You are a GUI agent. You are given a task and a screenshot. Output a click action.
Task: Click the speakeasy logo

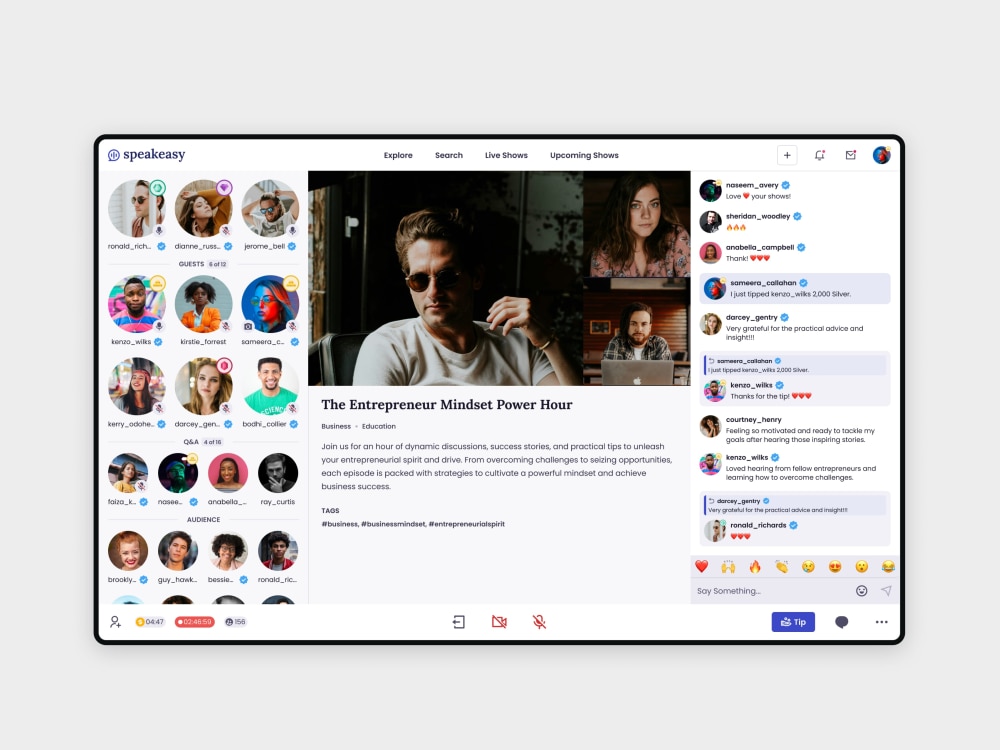(147, 155)
